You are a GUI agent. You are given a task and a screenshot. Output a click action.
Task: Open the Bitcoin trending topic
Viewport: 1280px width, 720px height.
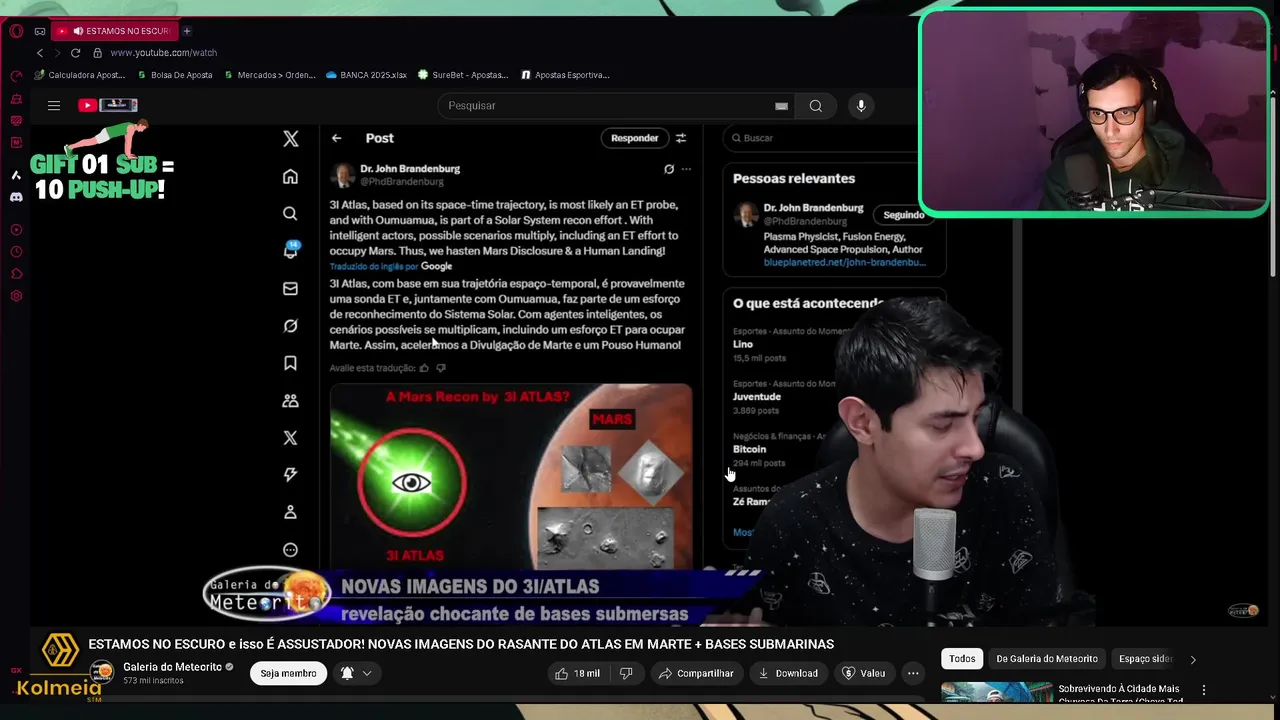pos(749,449)
